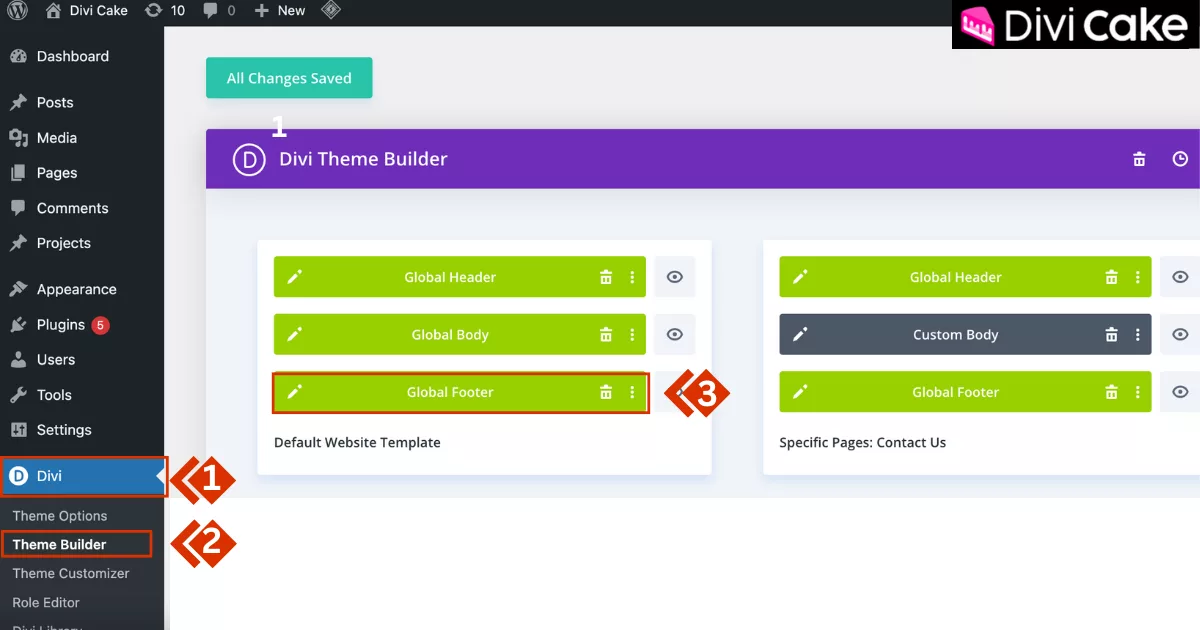Image resolution: width=1200 pixels, height=630 pixels.
Task: Click the Custom Body bar label
Action: 956,335
